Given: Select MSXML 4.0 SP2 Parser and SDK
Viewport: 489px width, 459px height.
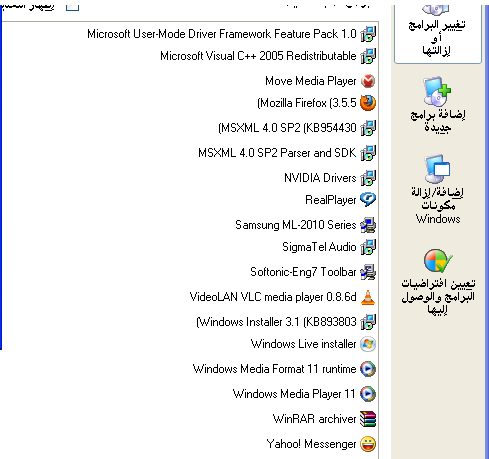Looking at the screenshot, I should (x=190, y=153).
